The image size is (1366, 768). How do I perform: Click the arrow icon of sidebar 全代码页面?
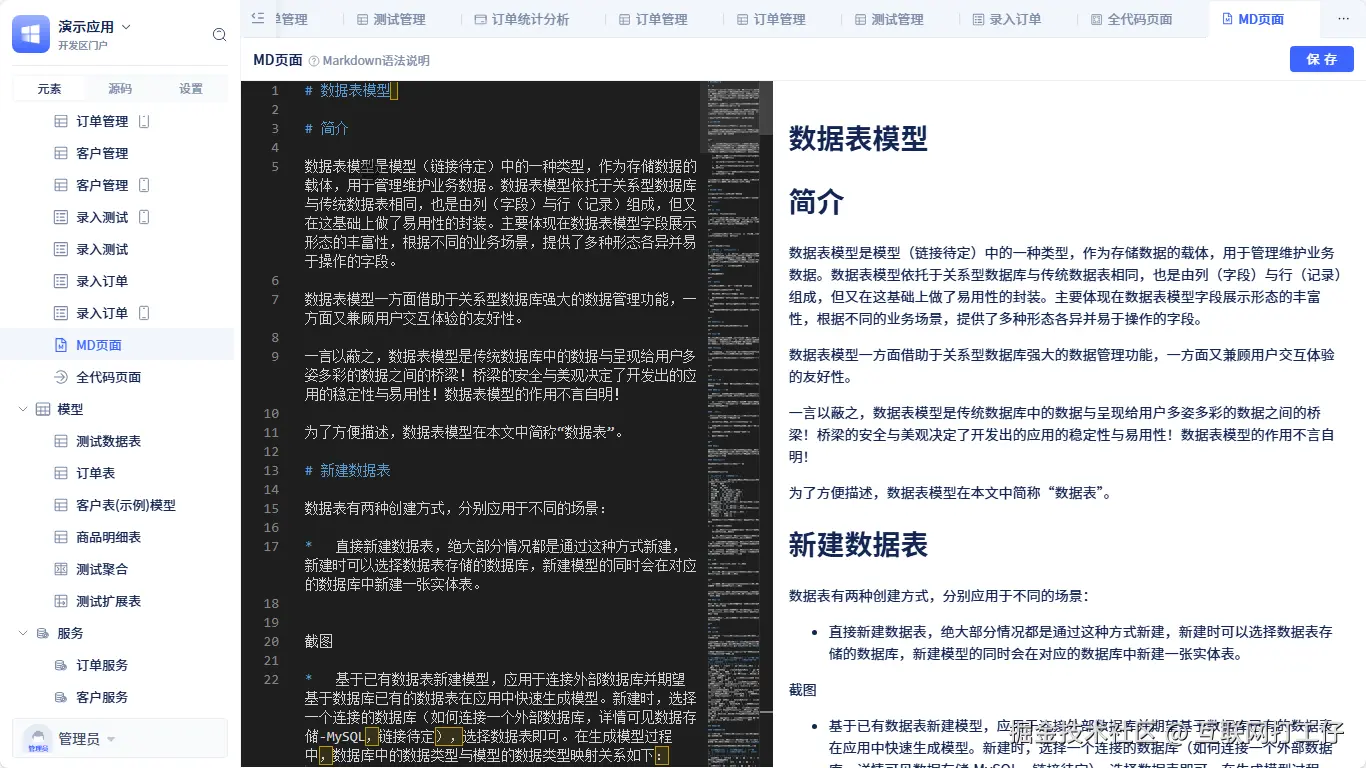point(59,377)
